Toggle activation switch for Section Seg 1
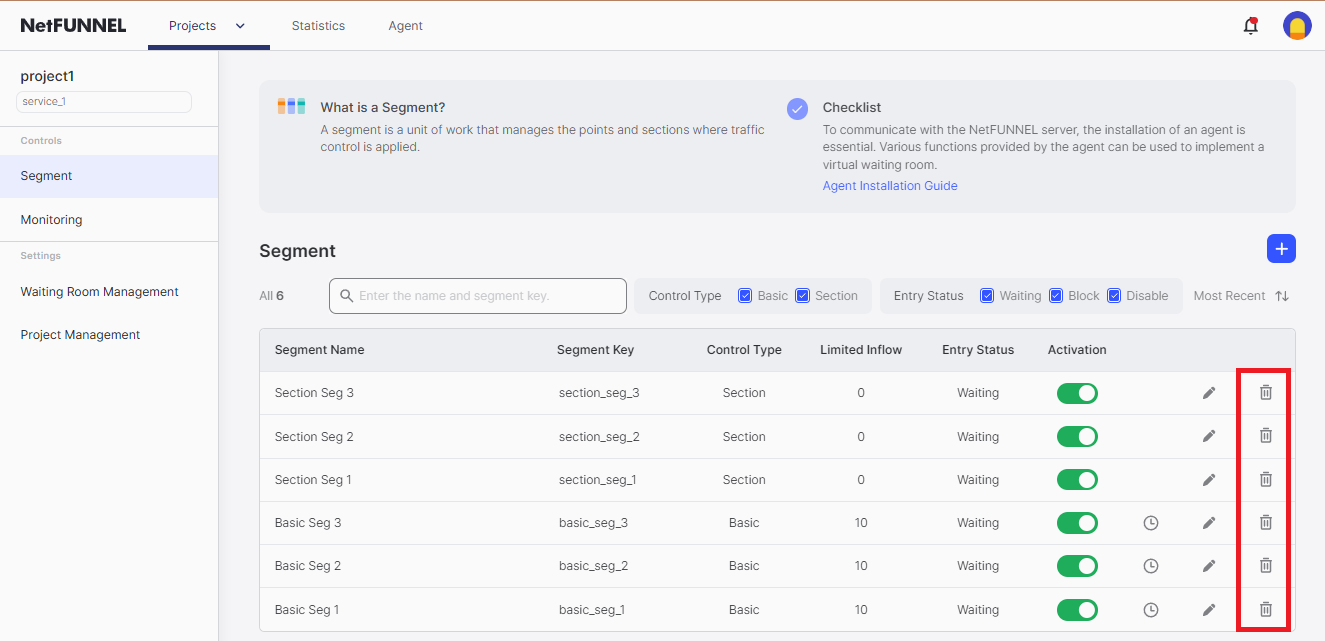 tap(1077, 480)
